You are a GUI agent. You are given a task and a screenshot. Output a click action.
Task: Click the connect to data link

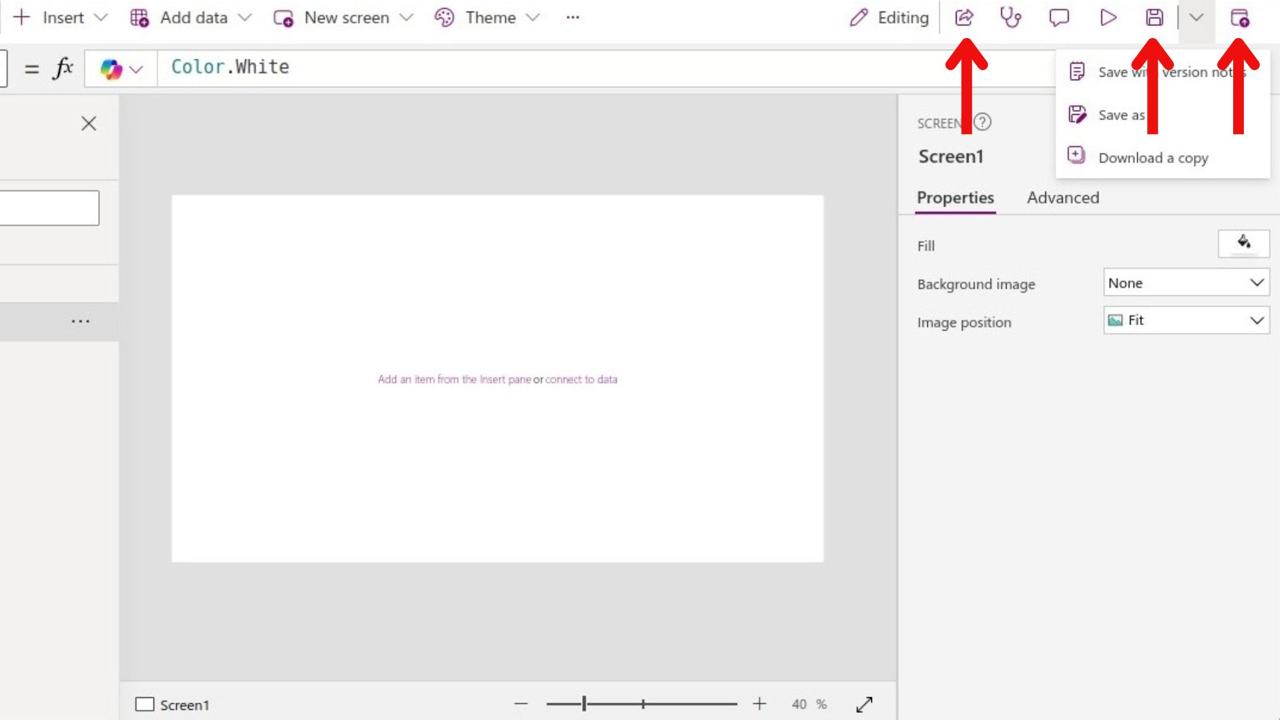coord(581,380)
